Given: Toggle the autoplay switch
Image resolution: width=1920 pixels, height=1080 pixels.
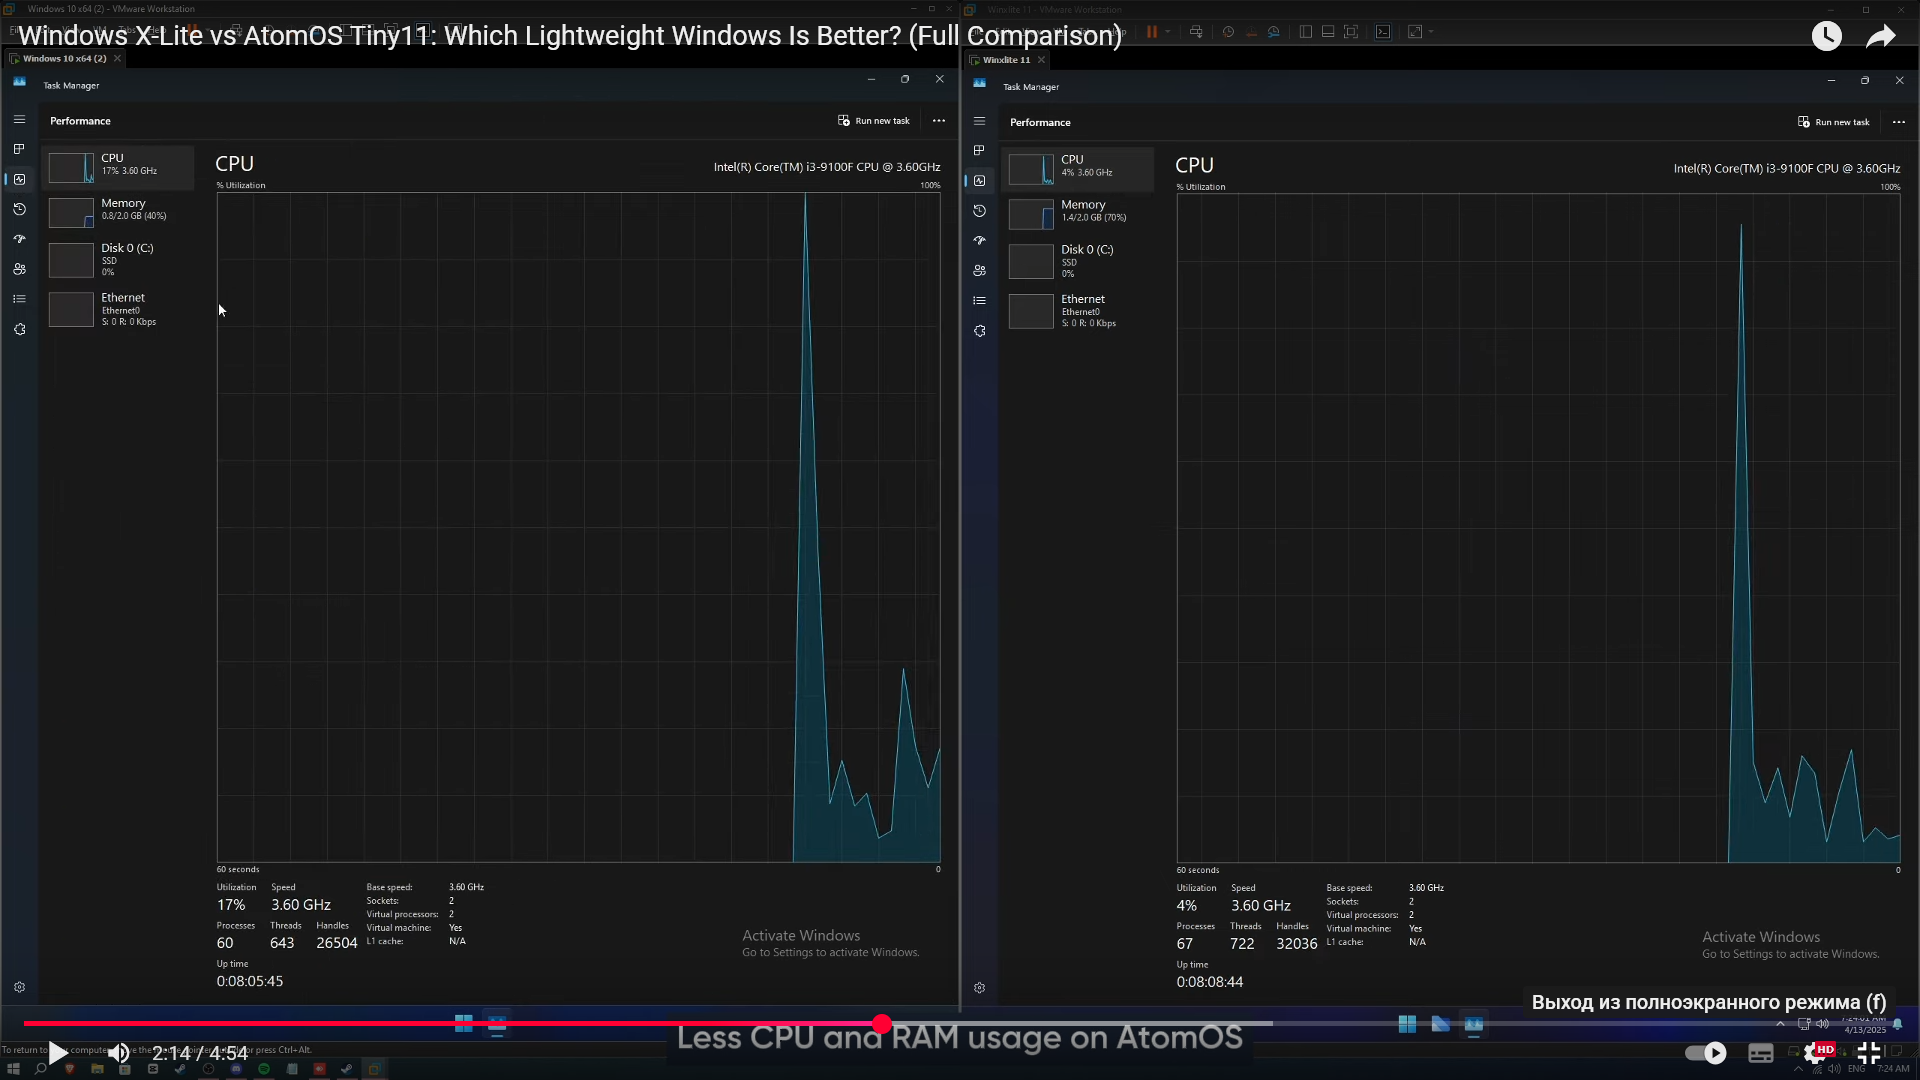Looking at the screenshot, I should [x=1705, y=1052].
